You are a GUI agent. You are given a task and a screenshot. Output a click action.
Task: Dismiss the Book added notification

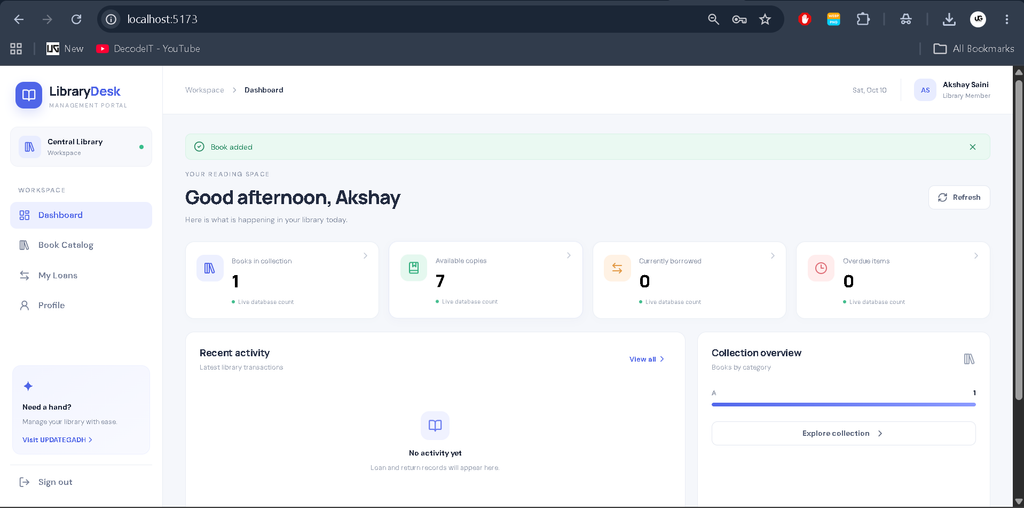pyautogui.click(x=972, y=147)
